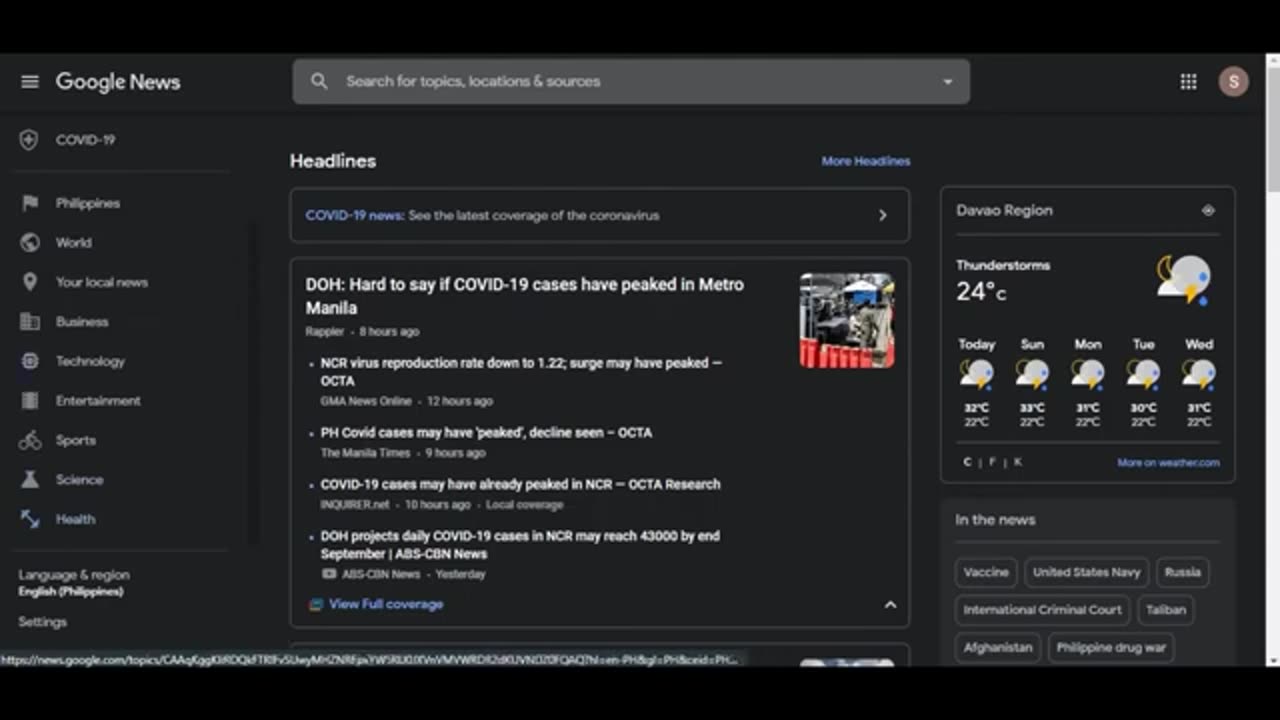1280x720 pixels.
Task: Open the hamburger main menu
Action: tap(30, 81)
